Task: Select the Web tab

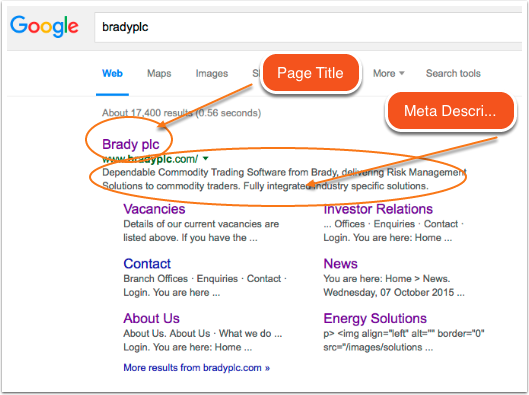Action: click(112, 73)
